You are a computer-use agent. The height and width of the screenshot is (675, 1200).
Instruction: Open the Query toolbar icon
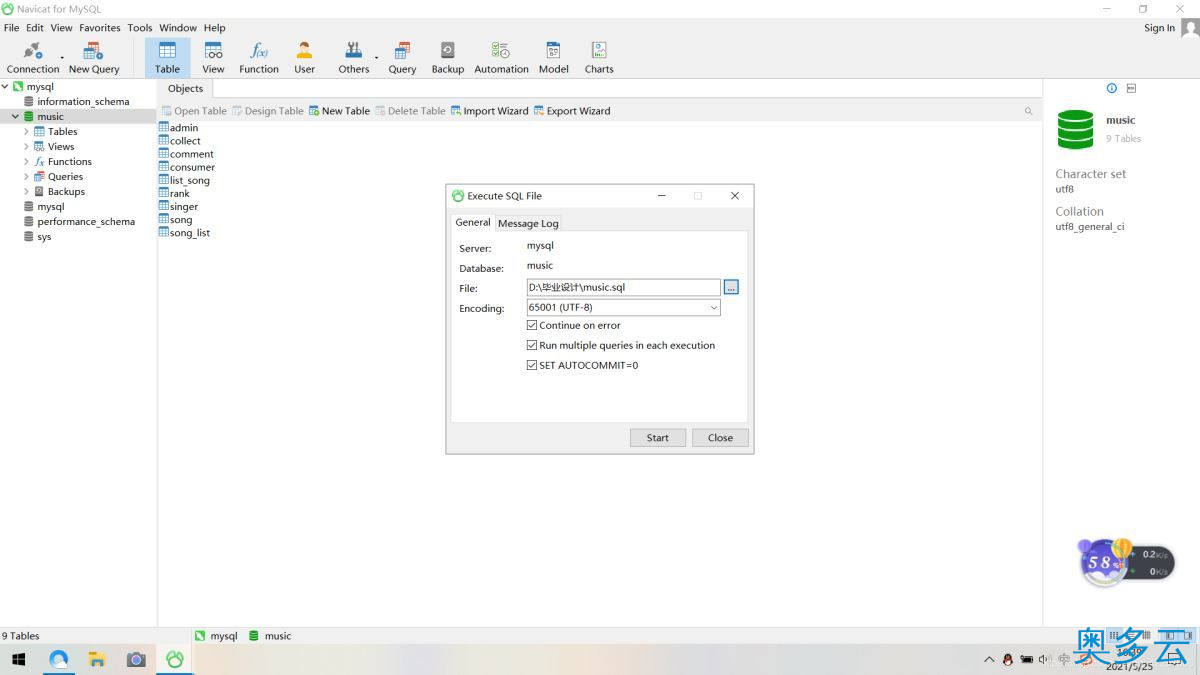[x=402, y=58]
